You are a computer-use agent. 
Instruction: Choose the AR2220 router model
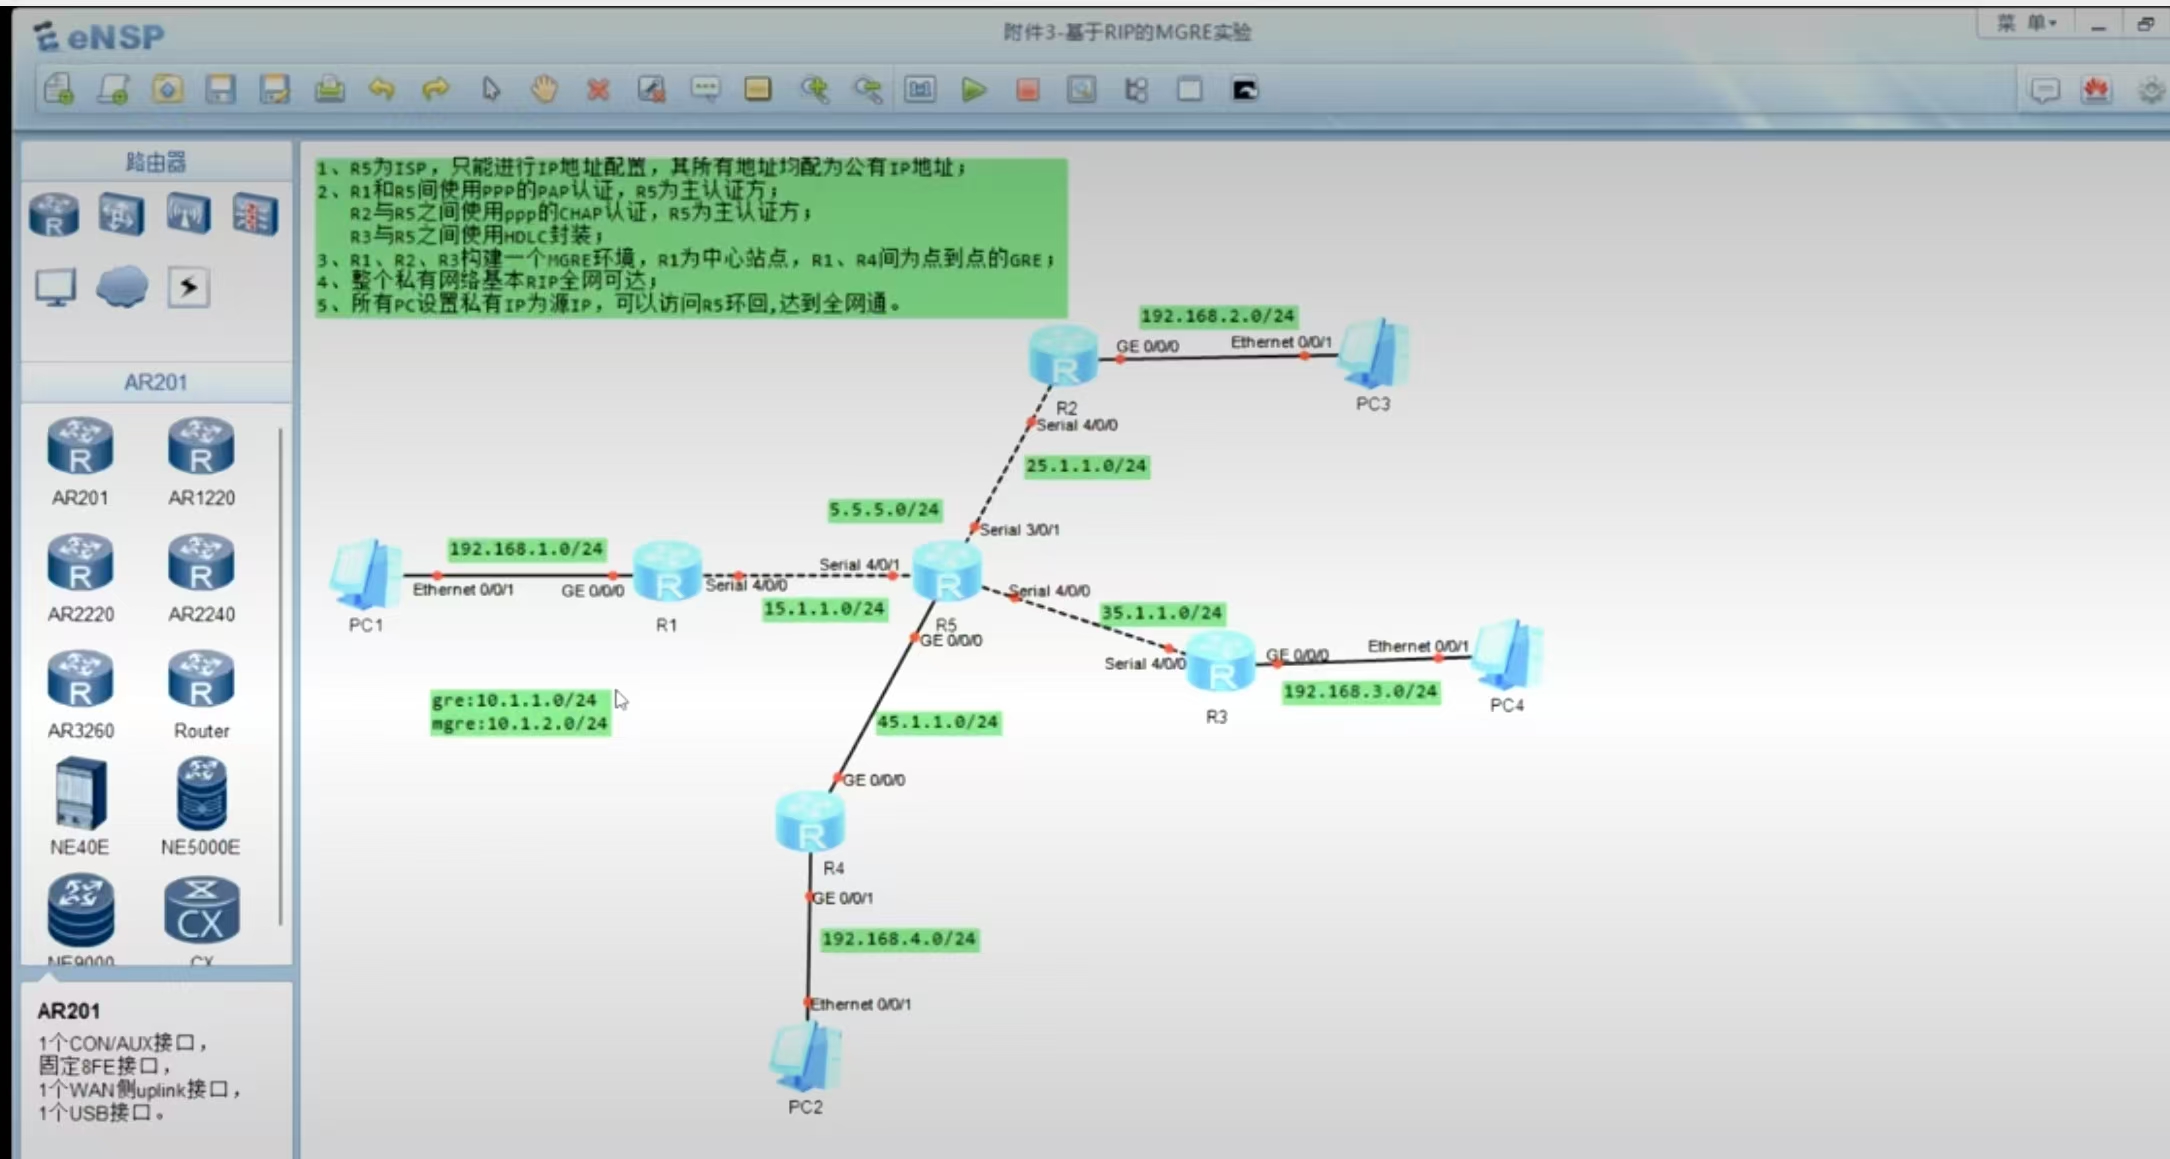coord(80,564)
